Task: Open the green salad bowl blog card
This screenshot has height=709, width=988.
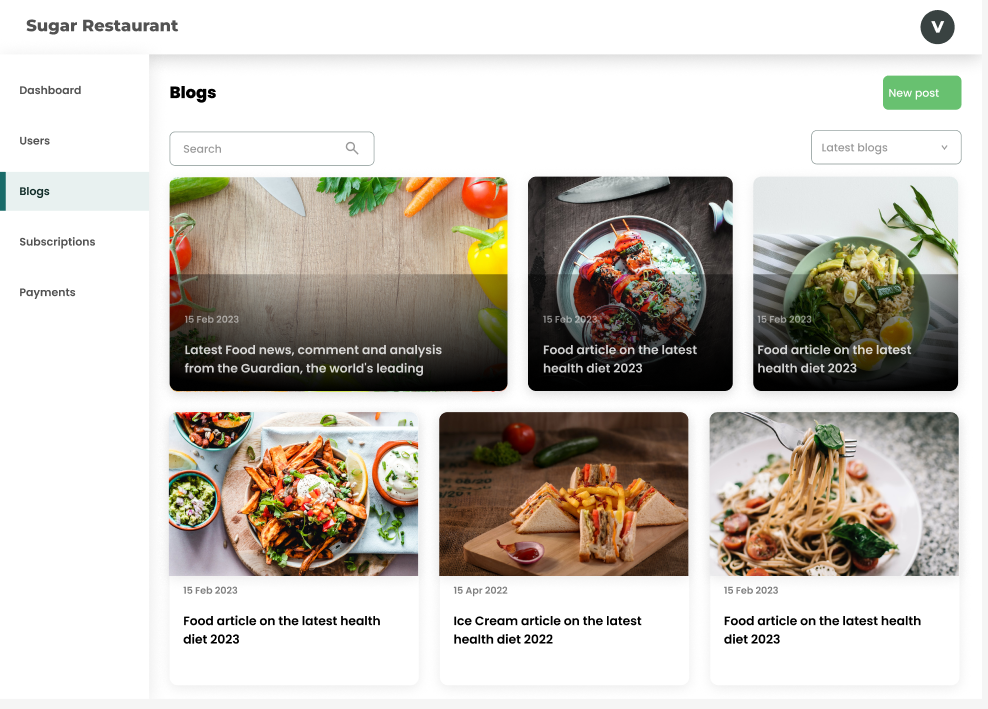Action: pyautogui.click(x=855, y=284)
